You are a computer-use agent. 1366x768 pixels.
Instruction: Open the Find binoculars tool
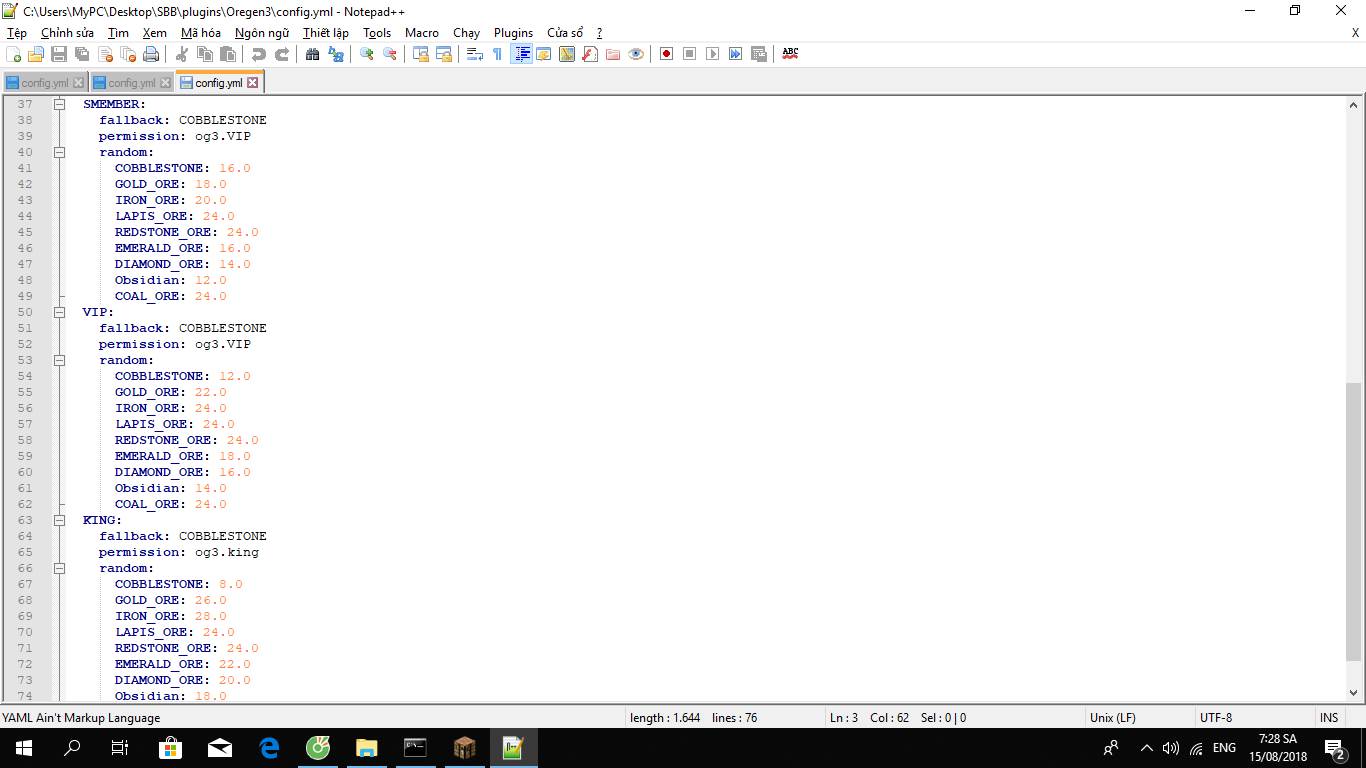[x=312, y=54]
